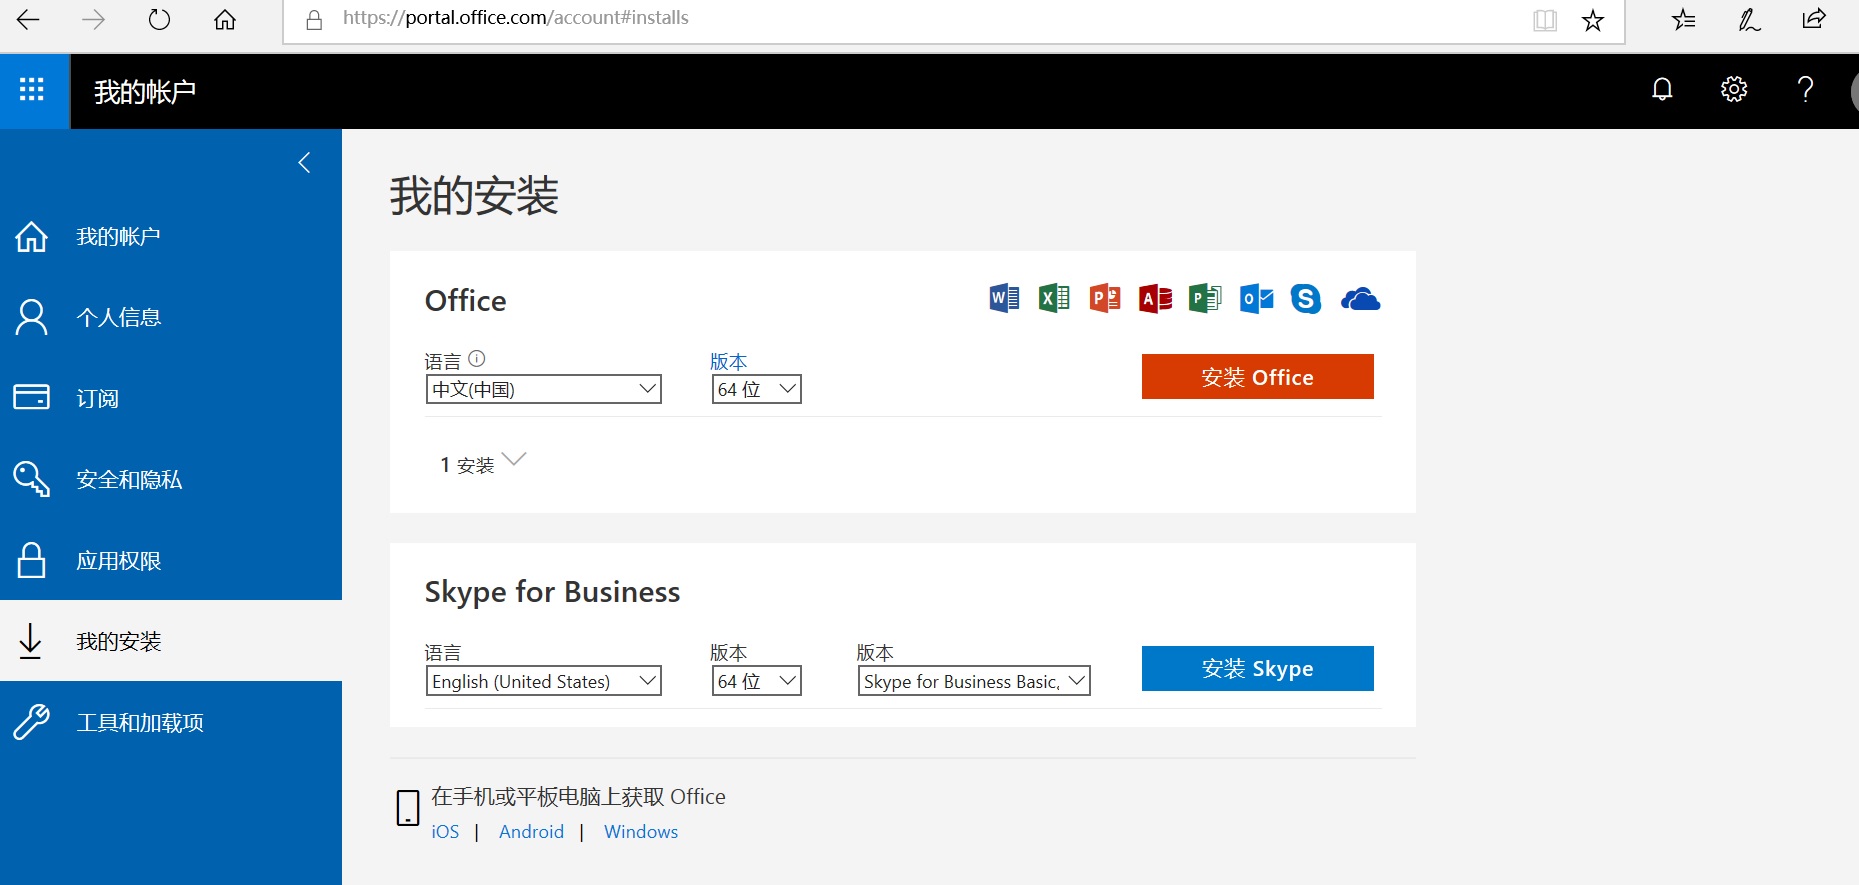
Task: Click the 安装 Office button
Action: 1258,376
